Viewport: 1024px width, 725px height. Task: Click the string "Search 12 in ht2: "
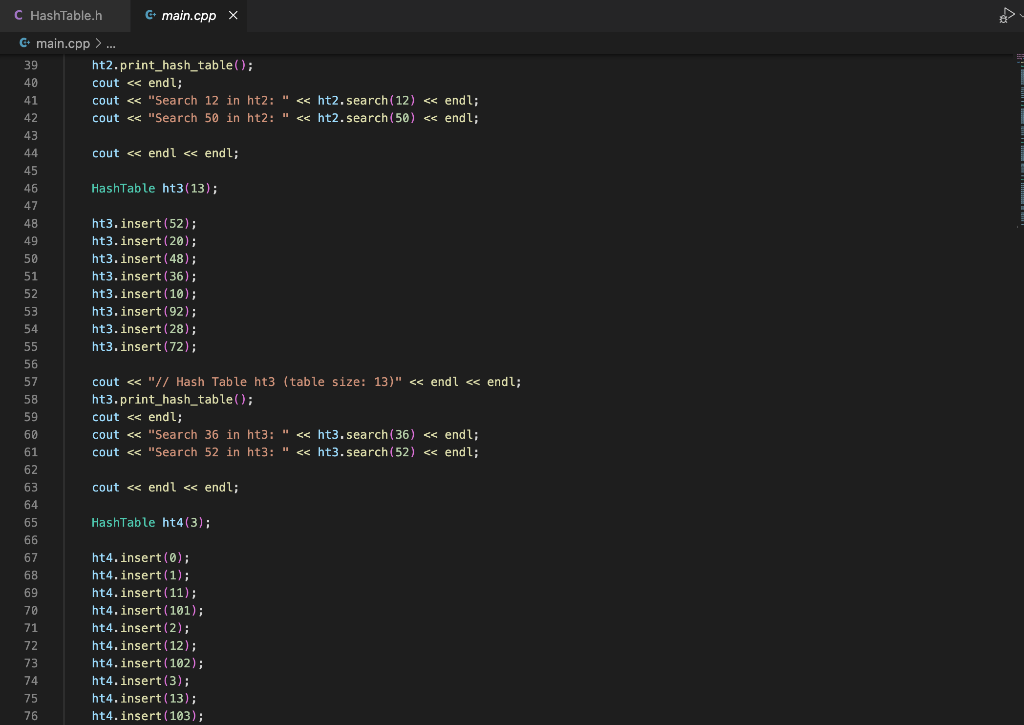218,101
